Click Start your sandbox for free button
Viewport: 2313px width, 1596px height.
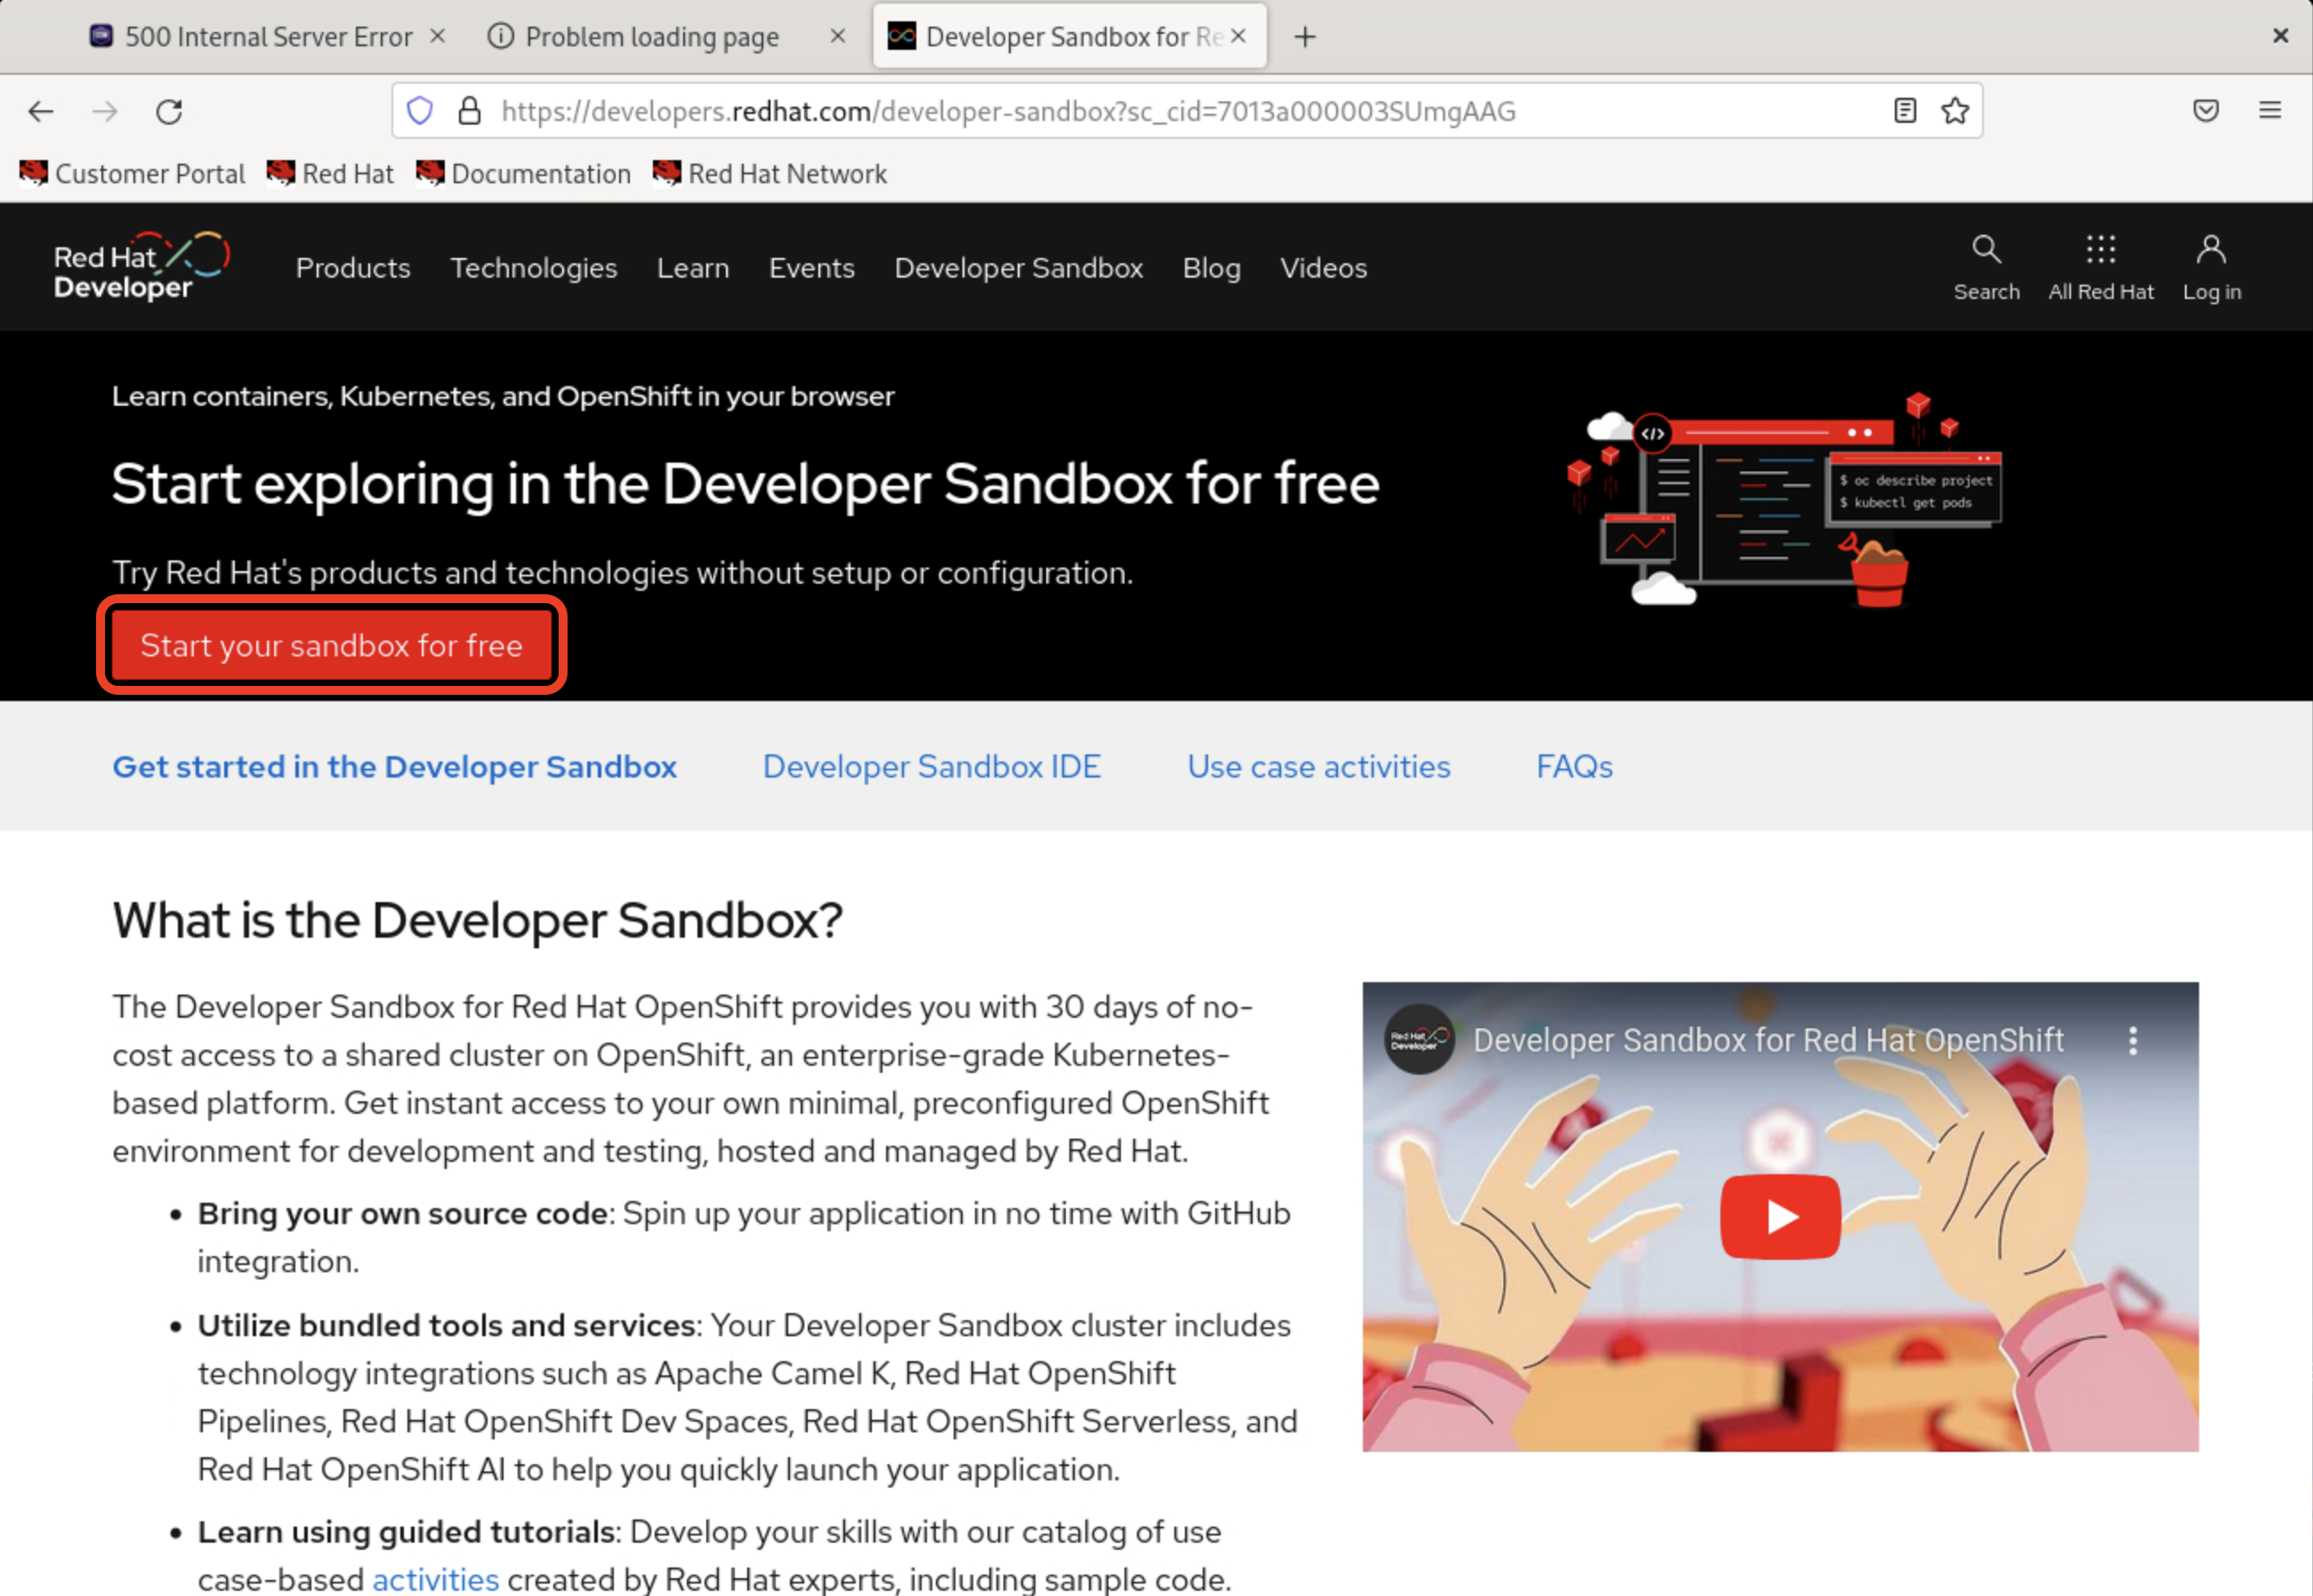click(332, 645)
